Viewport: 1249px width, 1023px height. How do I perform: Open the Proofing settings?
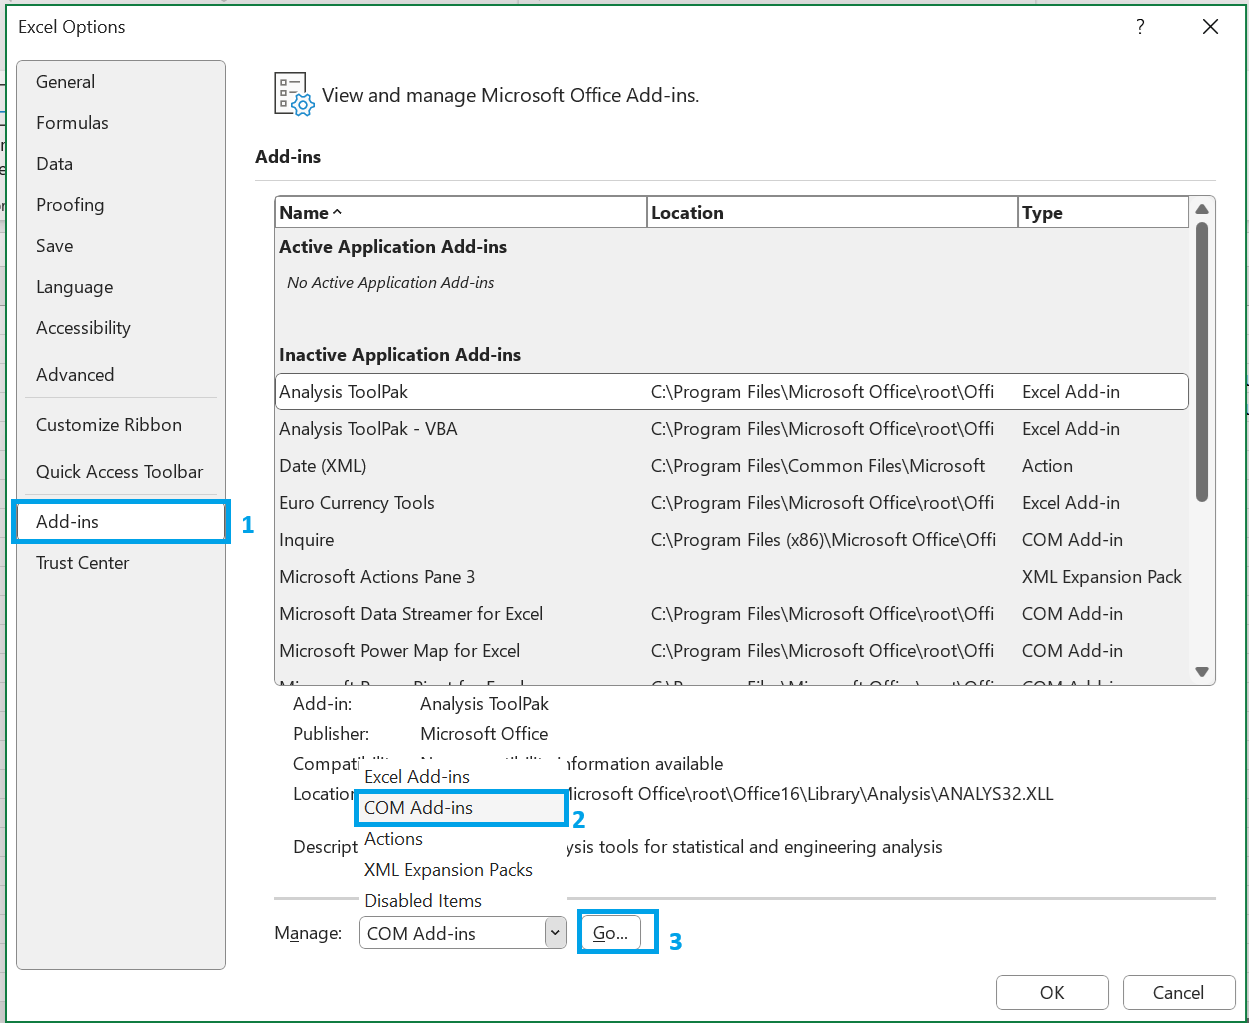121,205
